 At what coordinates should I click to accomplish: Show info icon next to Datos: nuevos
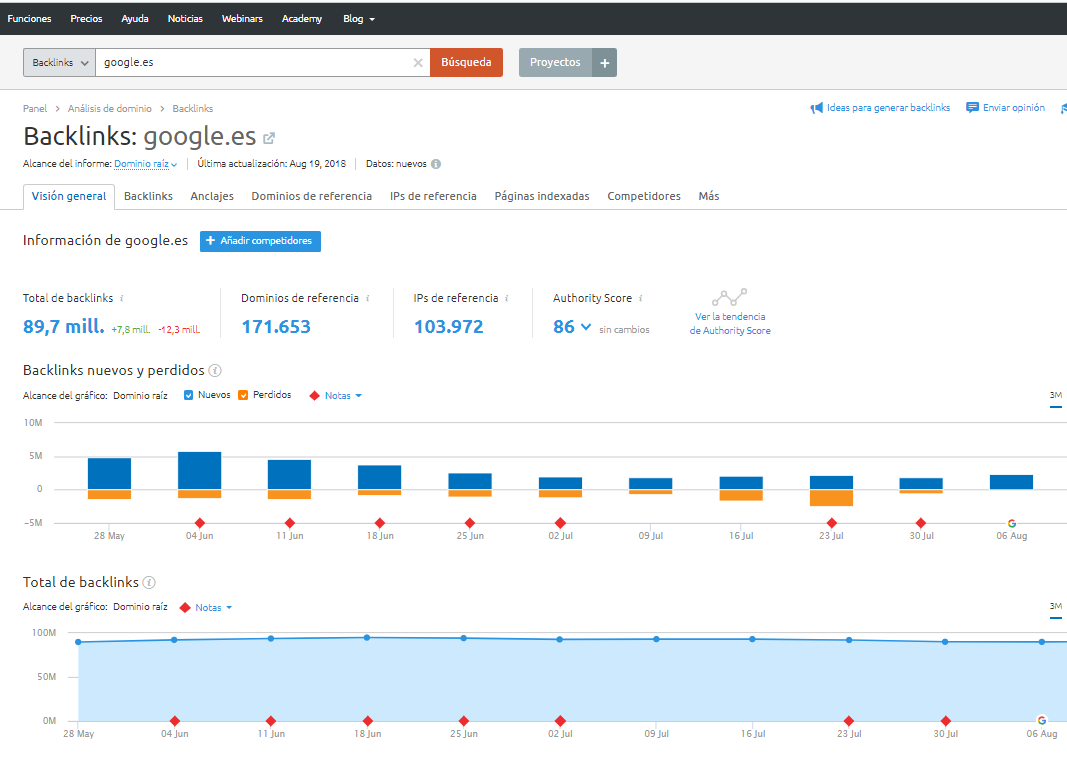point(436,164)
